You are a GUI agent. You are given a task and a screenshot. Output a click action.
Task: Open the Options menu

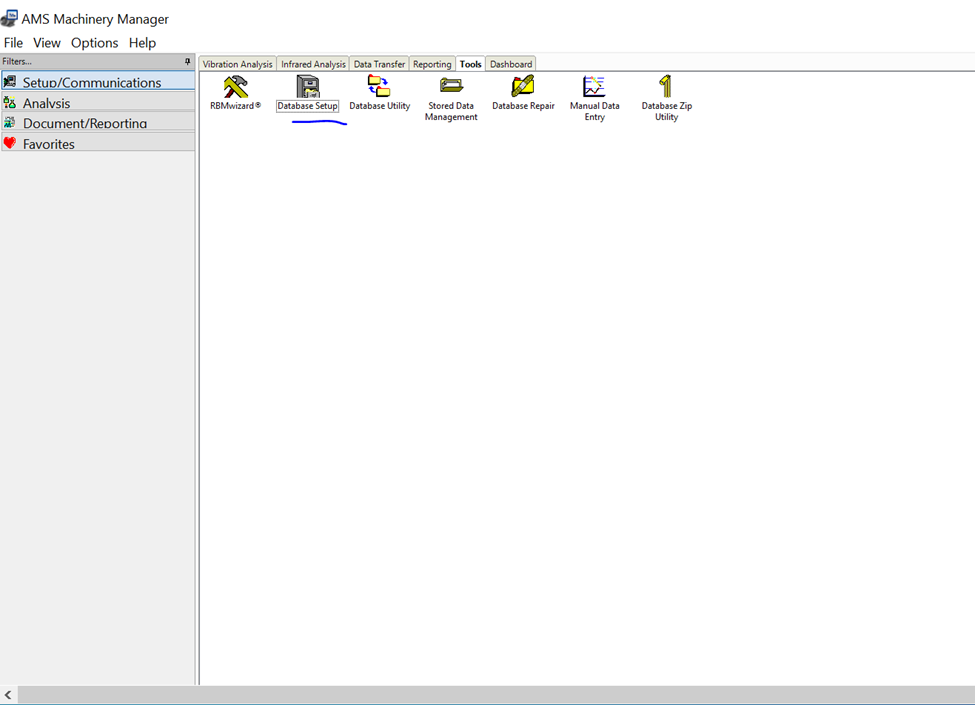94,43
